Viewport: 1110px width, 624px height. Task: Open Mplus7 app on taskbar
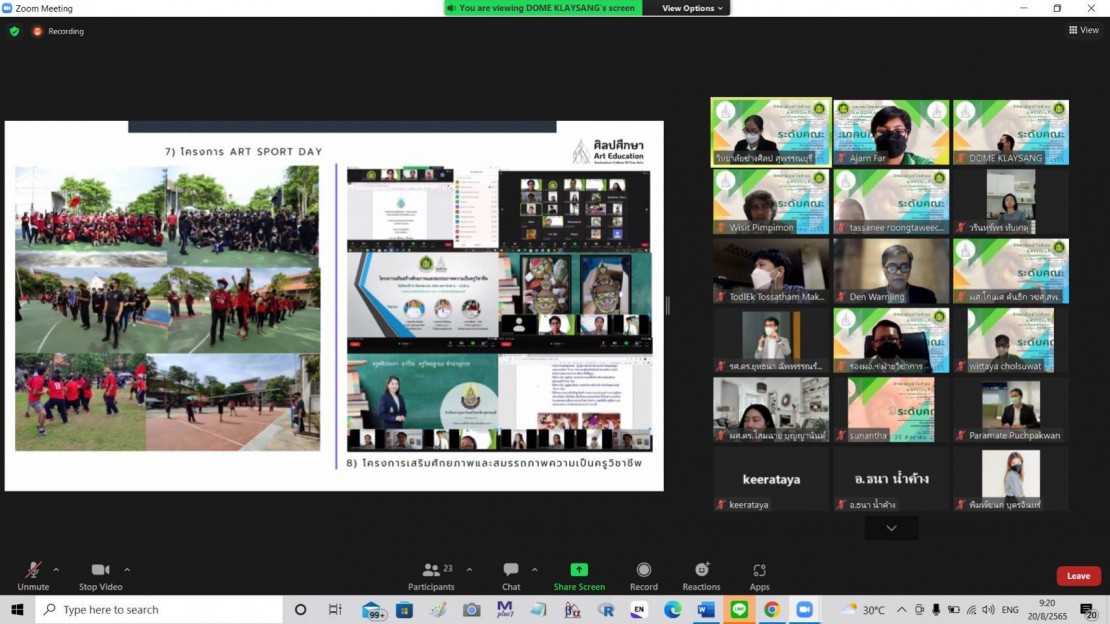tap(505, 609)
